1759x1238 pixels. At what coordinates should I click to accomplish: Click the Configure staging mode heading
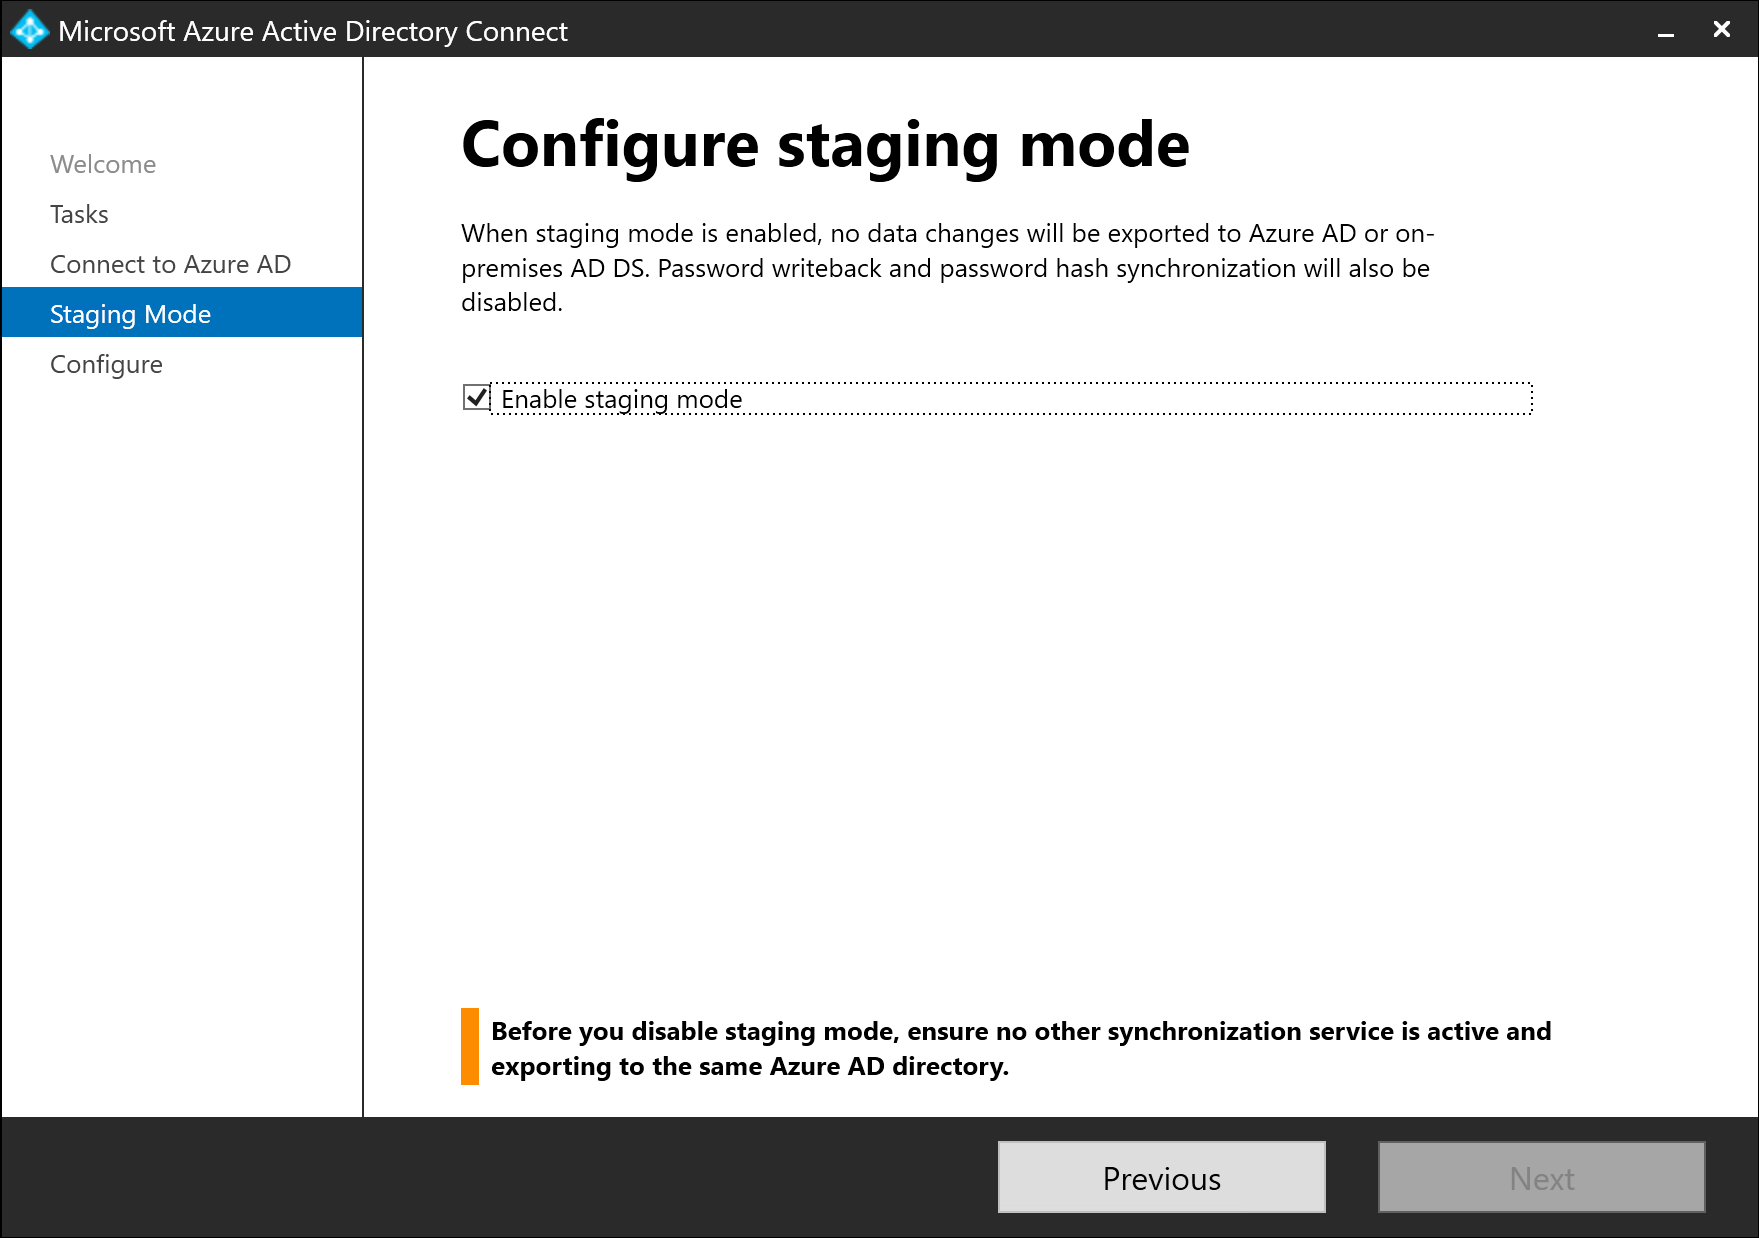click(x=825, y=145)
